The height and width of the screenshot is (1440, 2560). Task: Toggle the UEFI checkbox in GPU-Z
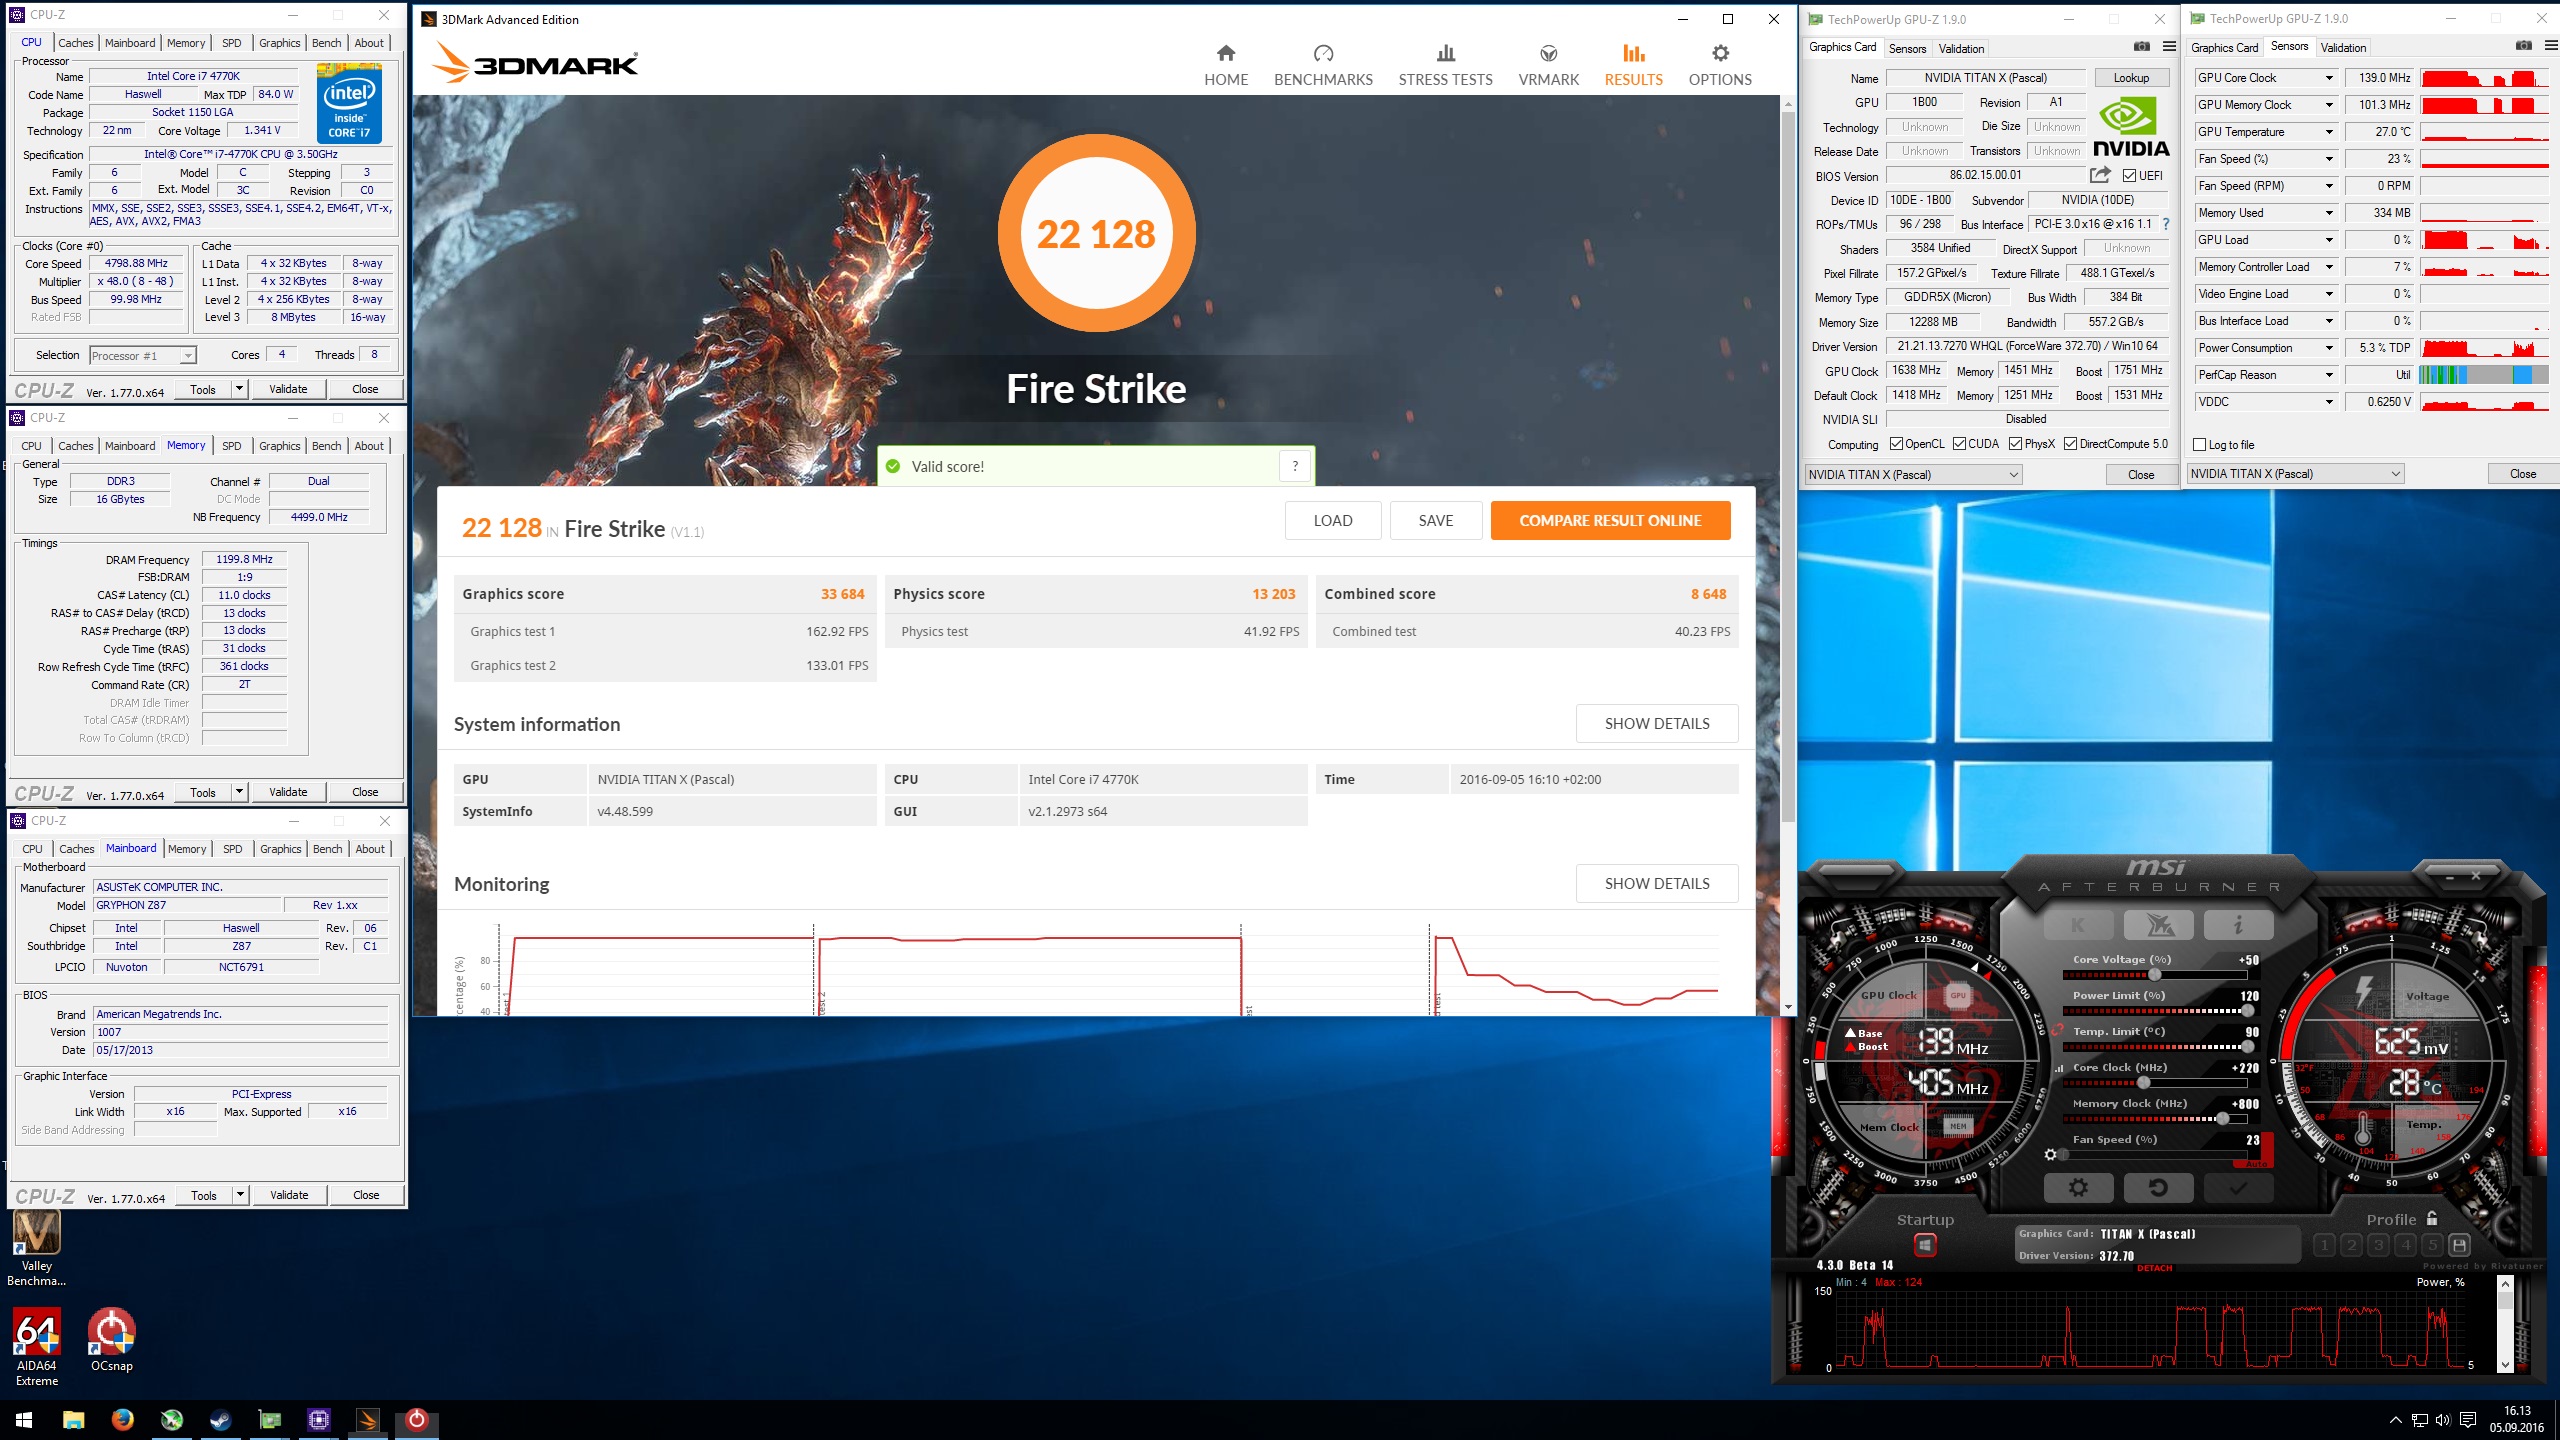pos(2130,176)
